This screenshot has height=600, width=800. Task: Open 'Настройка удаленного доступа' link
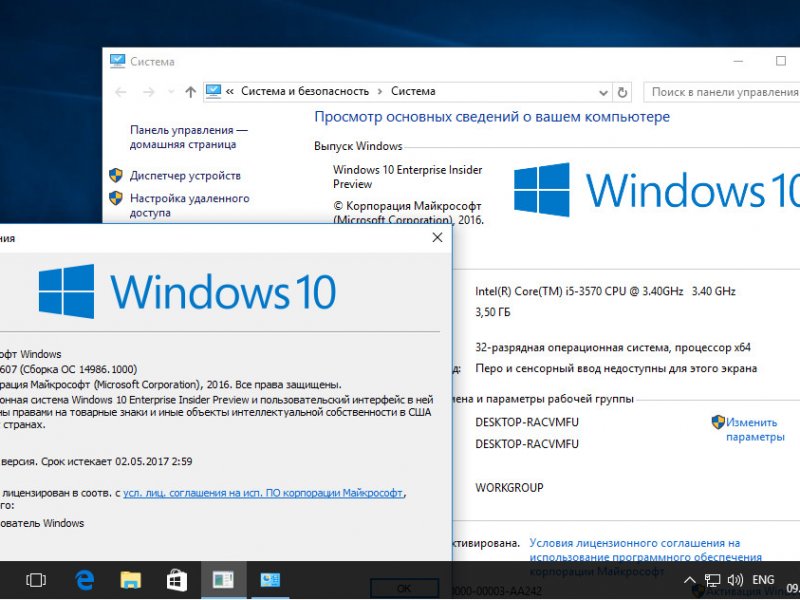click(189, 205)
